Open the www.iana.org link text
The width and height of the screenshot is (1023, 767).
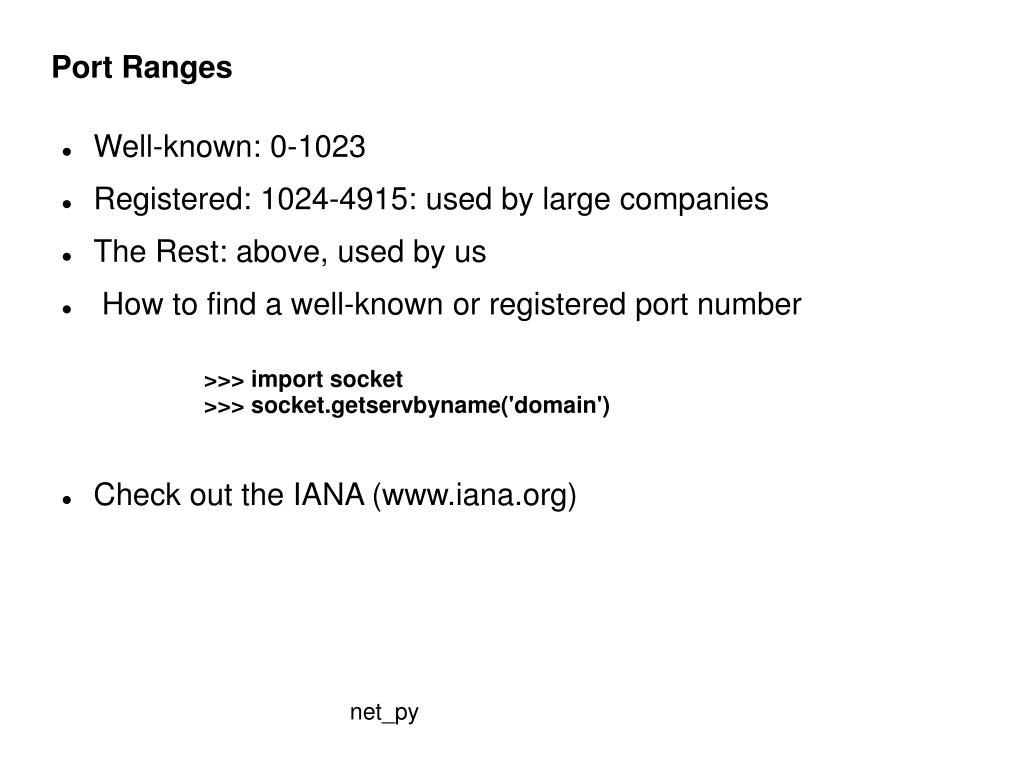coord(474,495)
